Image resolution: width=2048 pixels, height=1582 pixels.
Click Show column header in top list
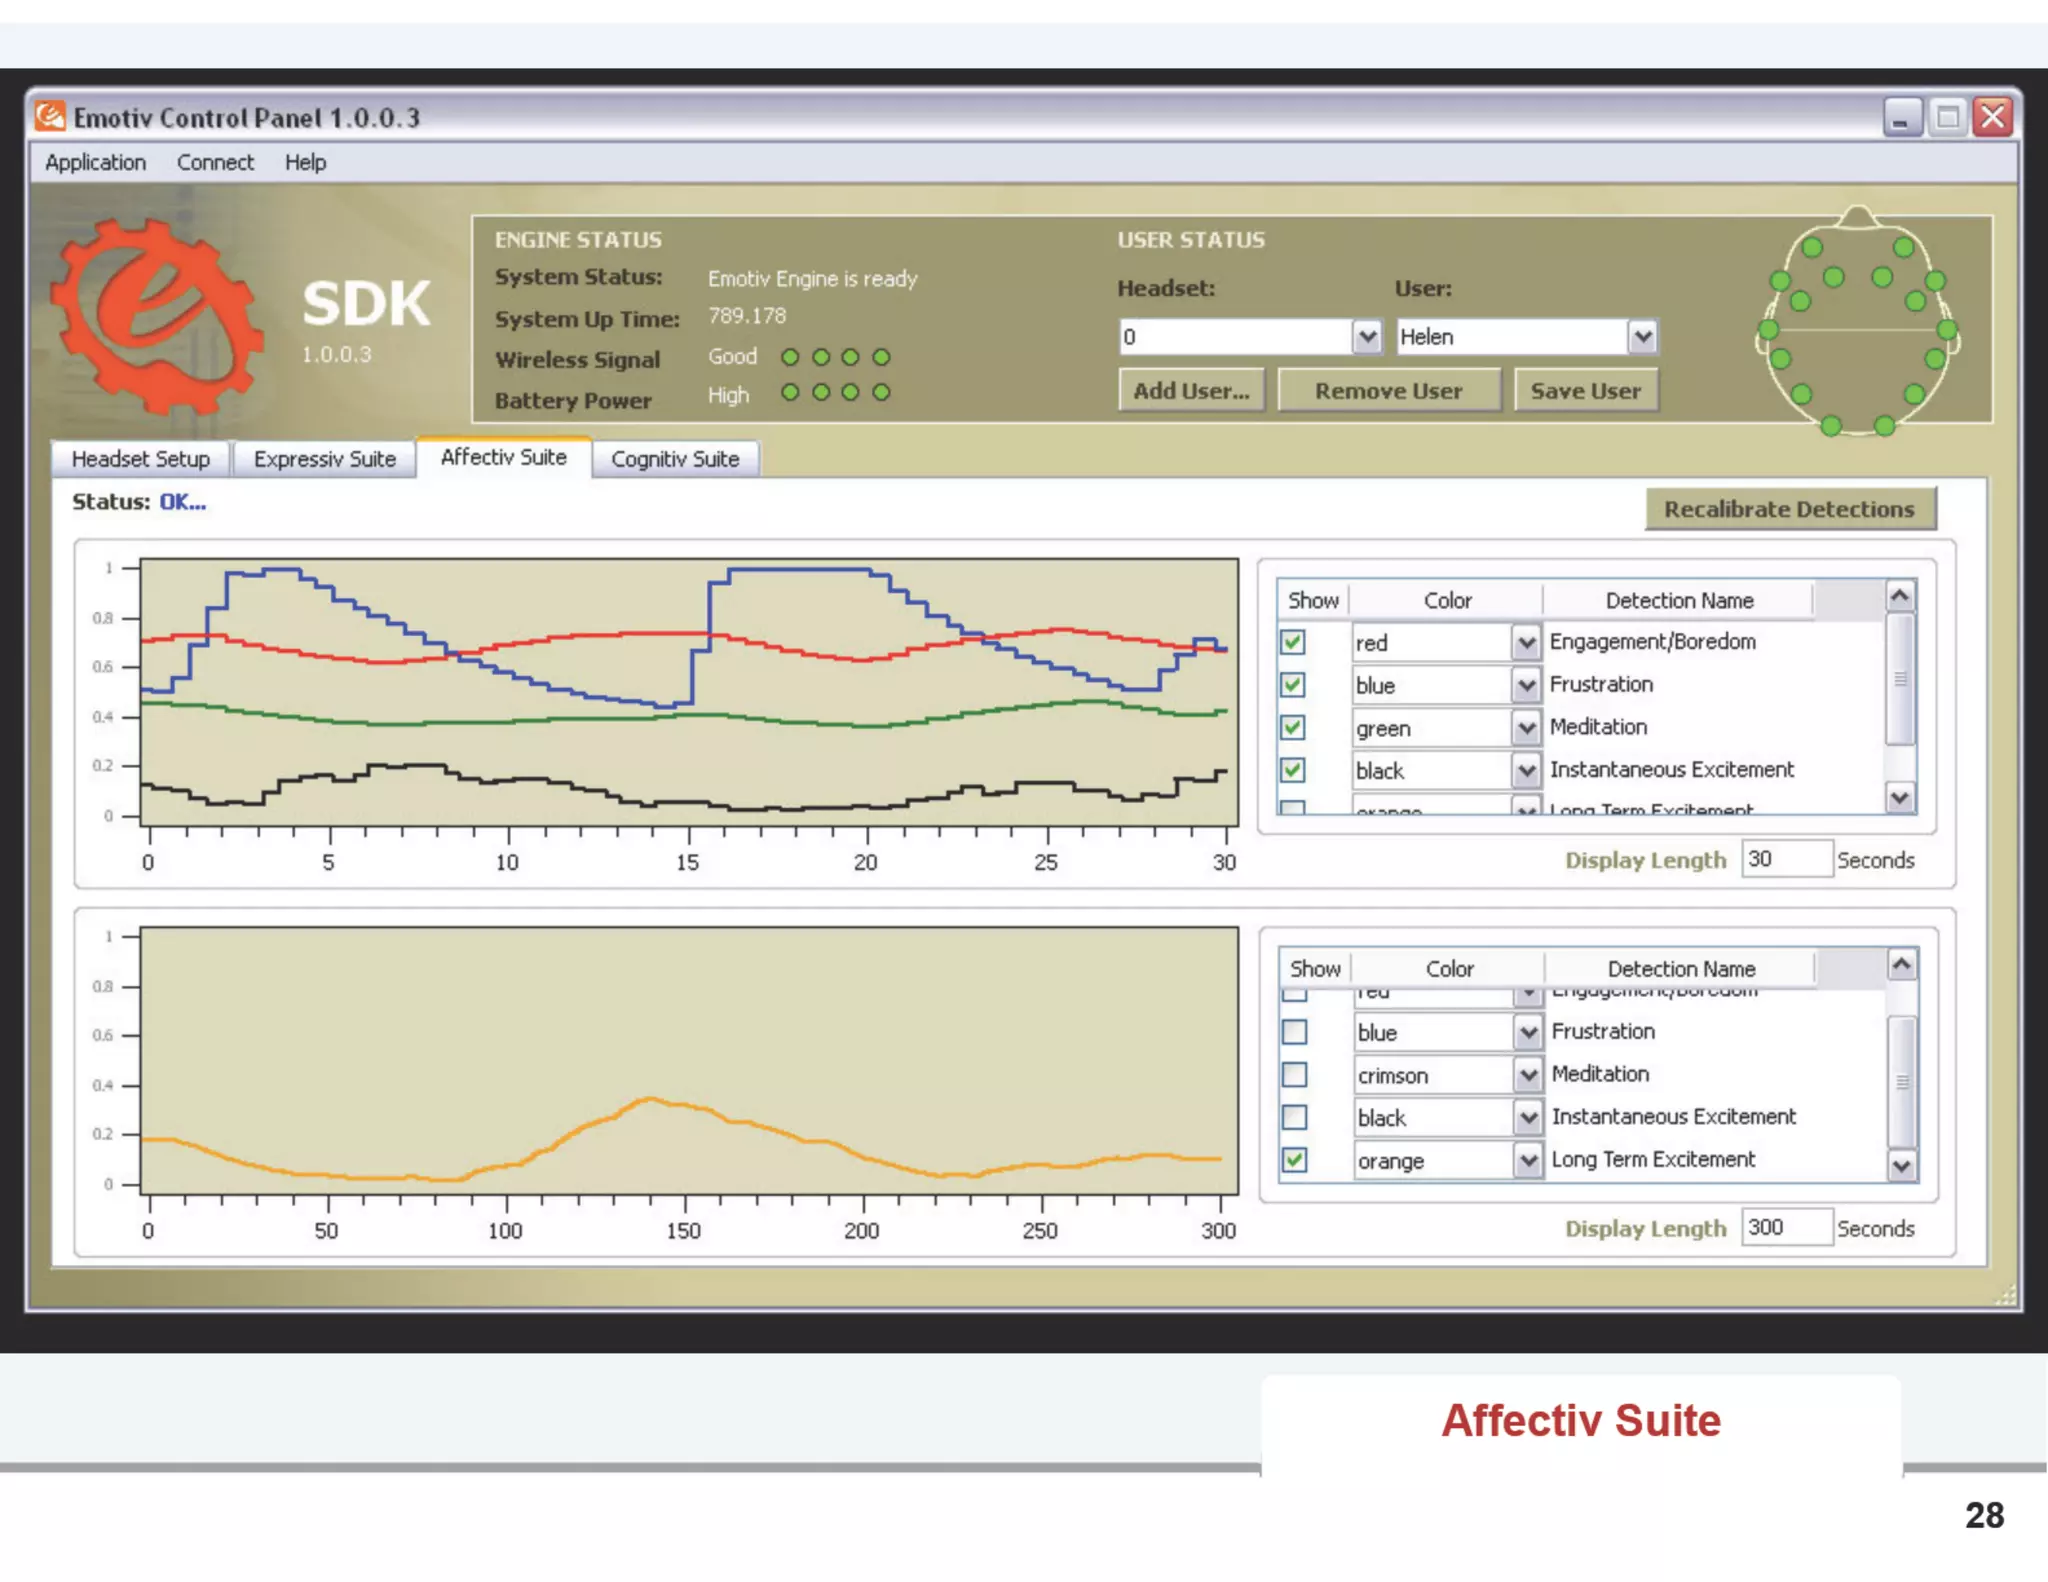[1313, 600]
